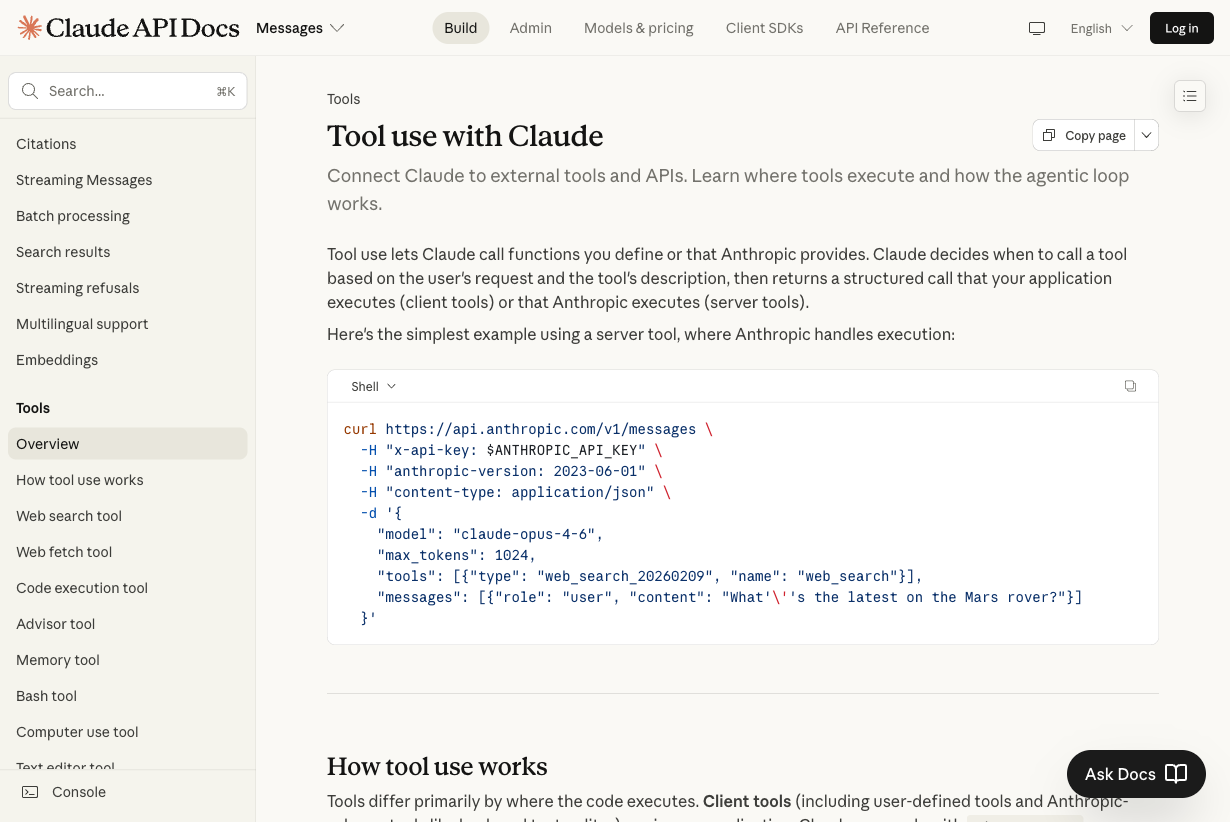This screenshot has width=1230, height=822.
Task: Open the Shell language selector
Action: 374,386
